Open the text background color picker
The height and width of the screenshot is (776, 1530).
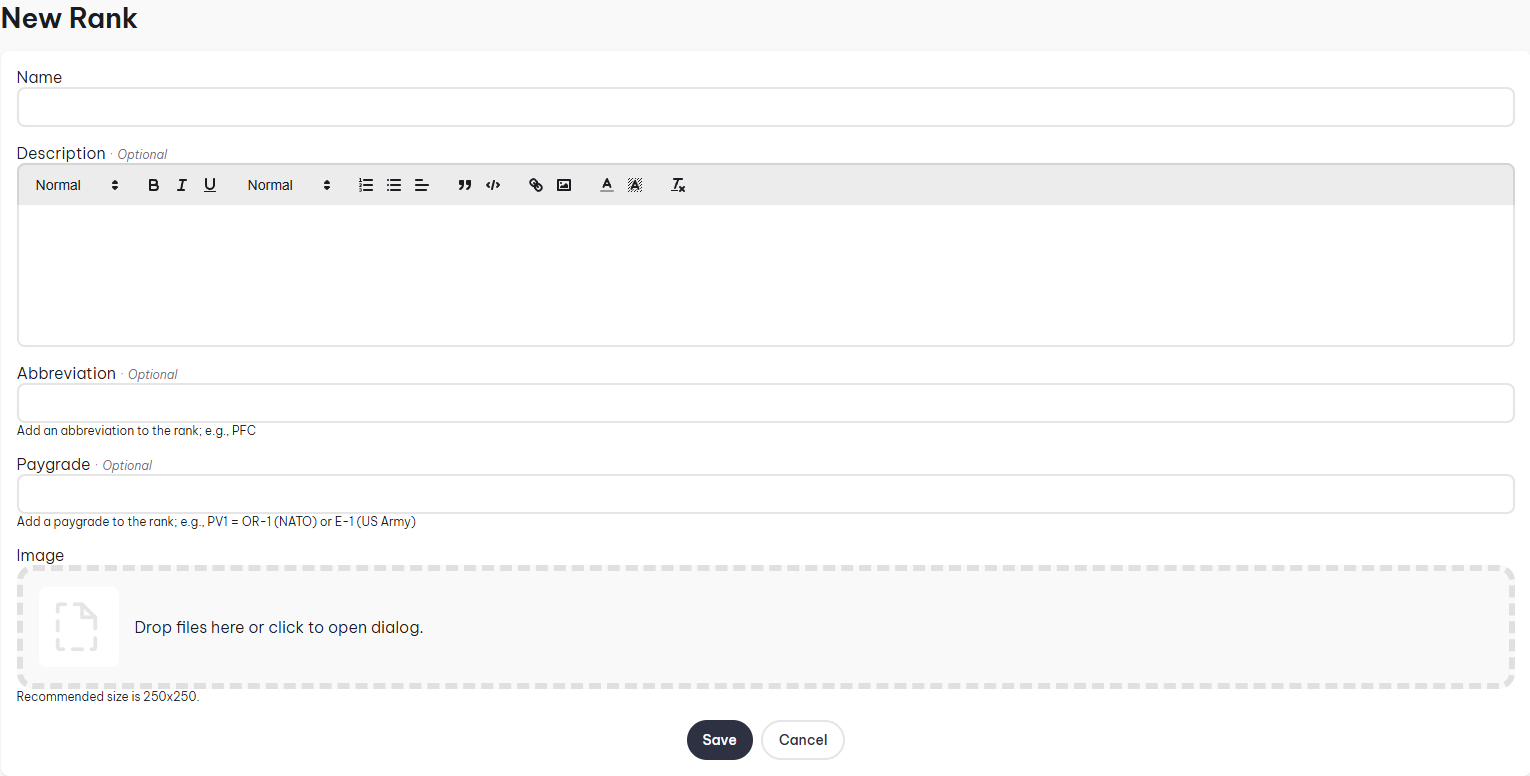point(634,185)
